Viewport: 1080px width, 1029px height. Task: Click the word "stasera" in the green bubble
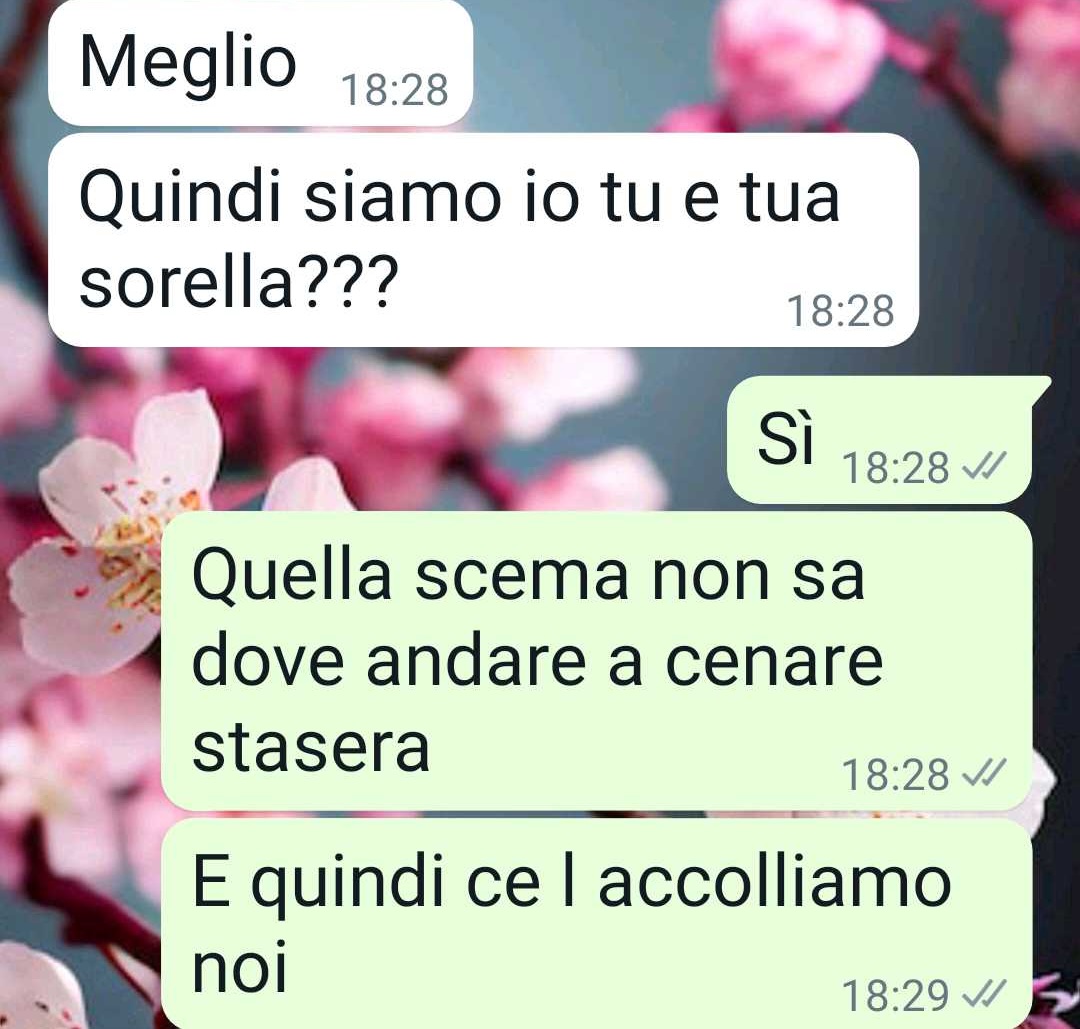tap(311, 748)
